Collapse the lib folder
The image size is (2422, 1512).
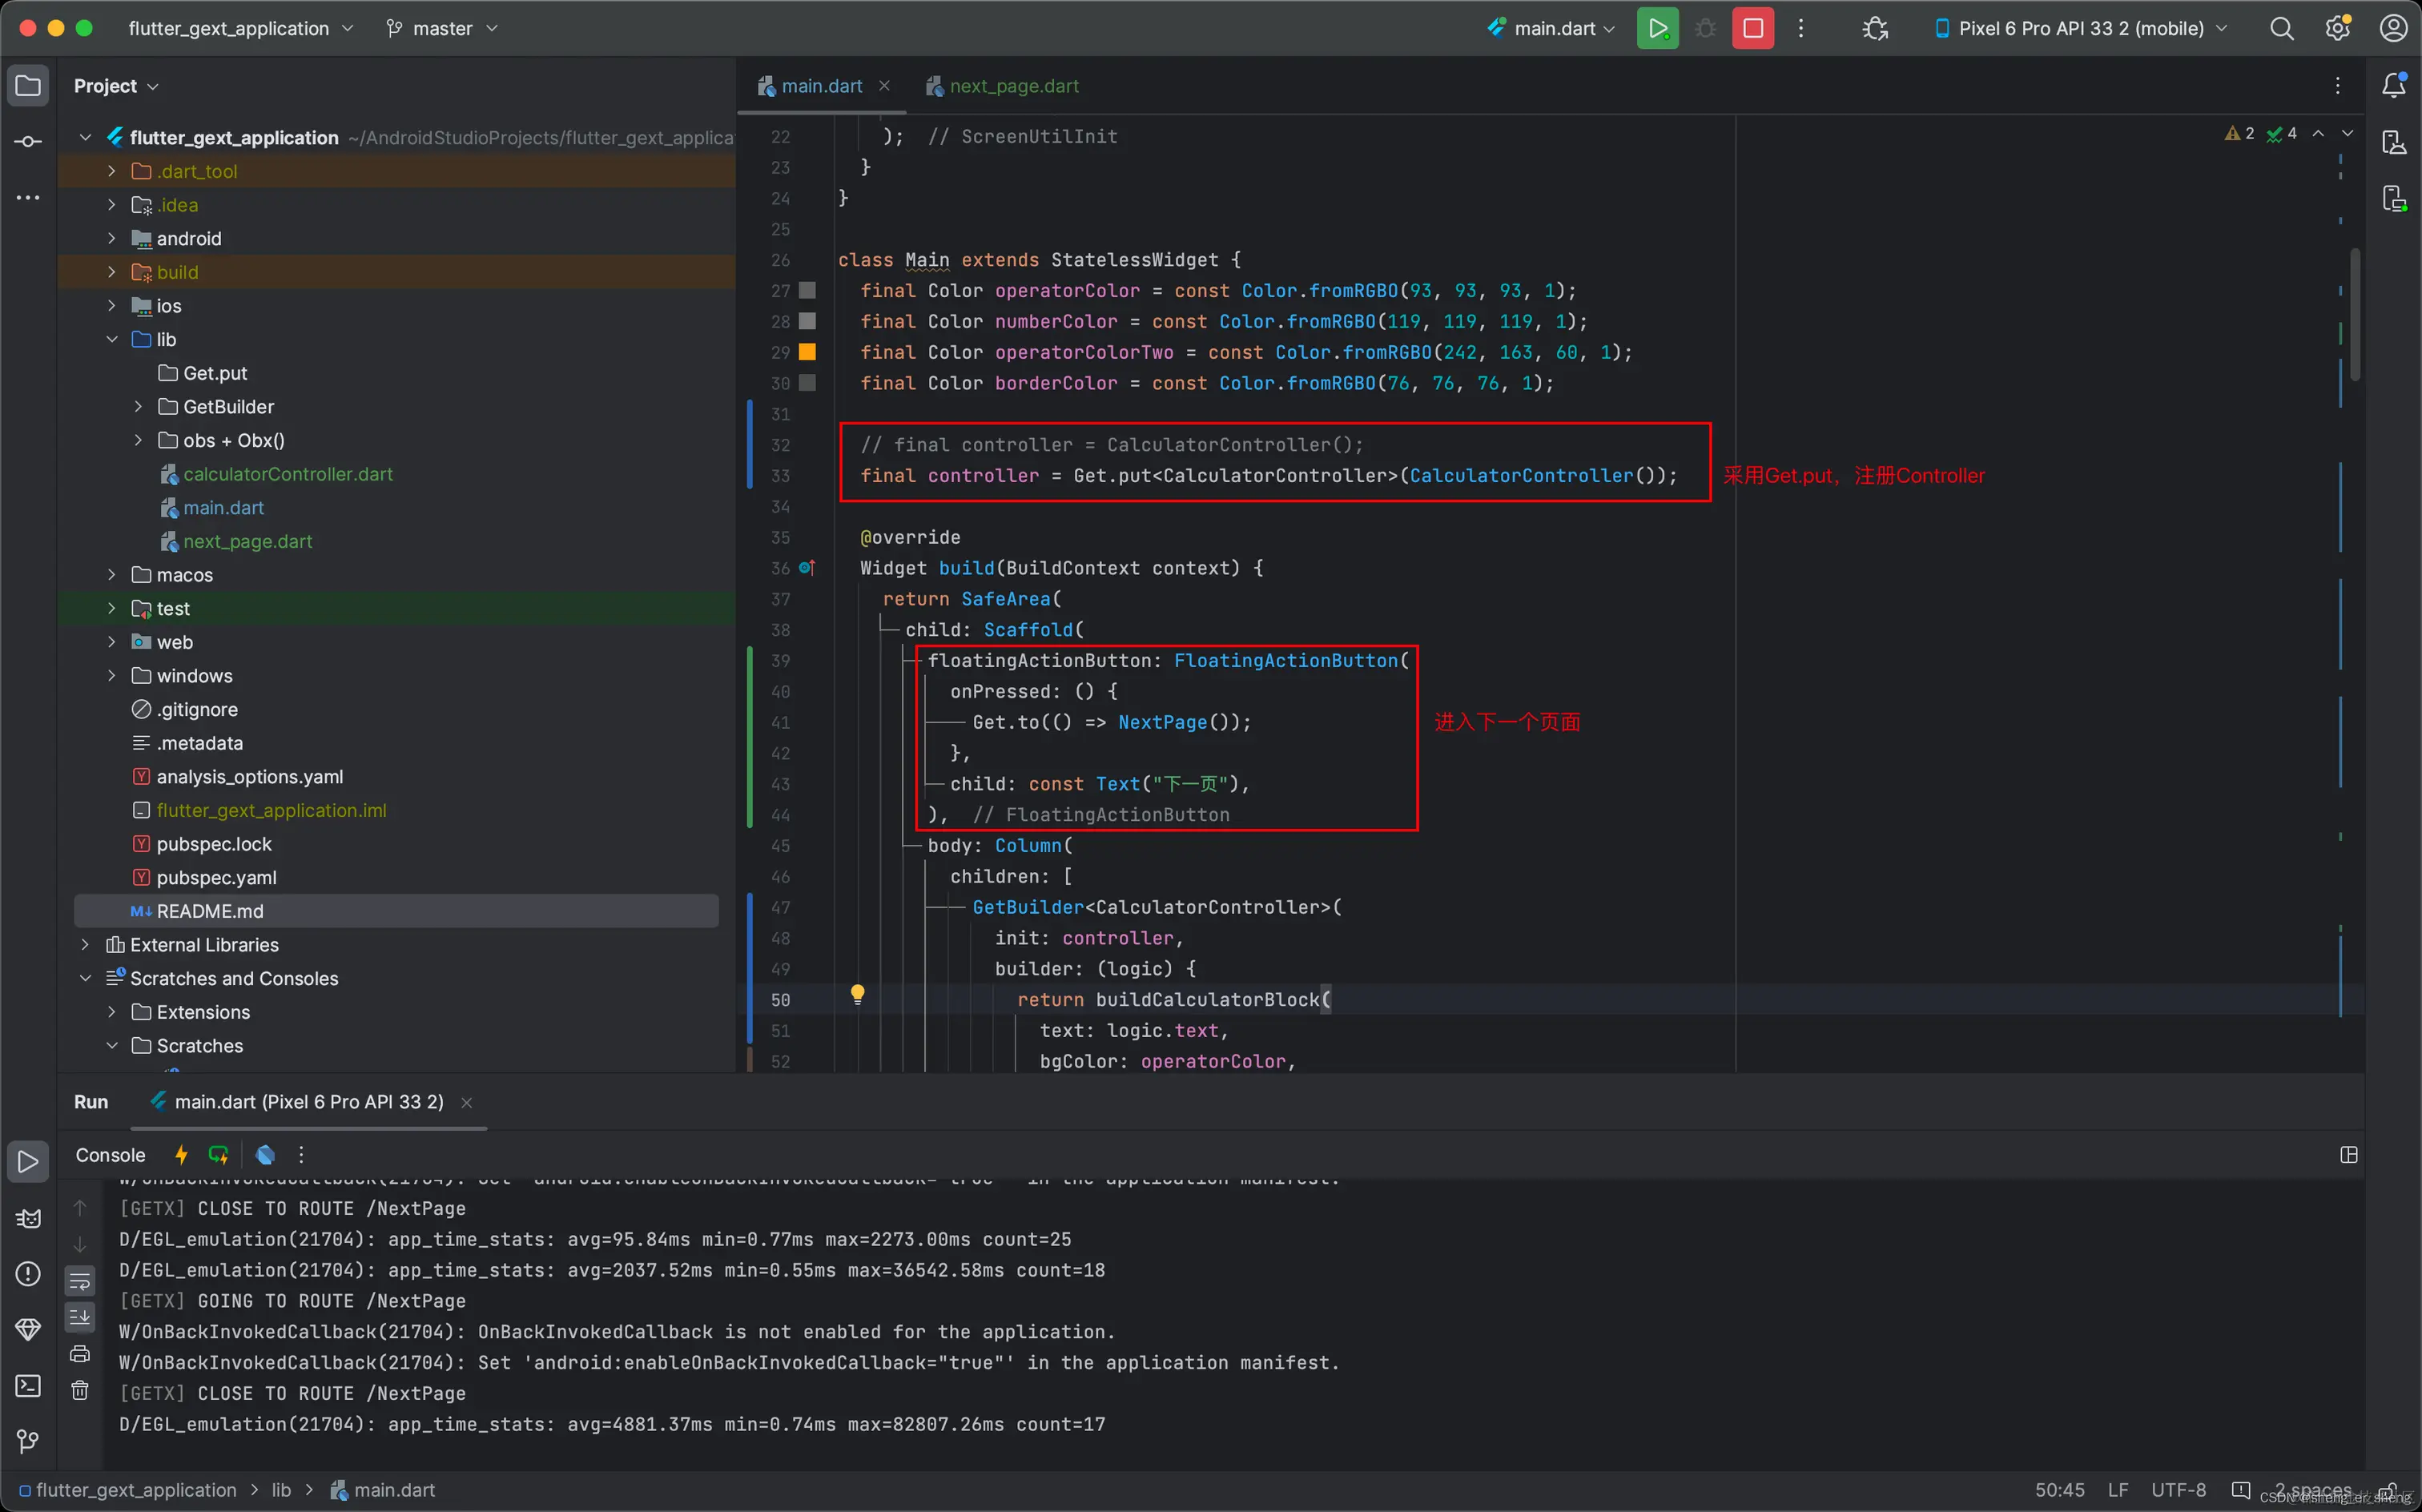(112, 339)
